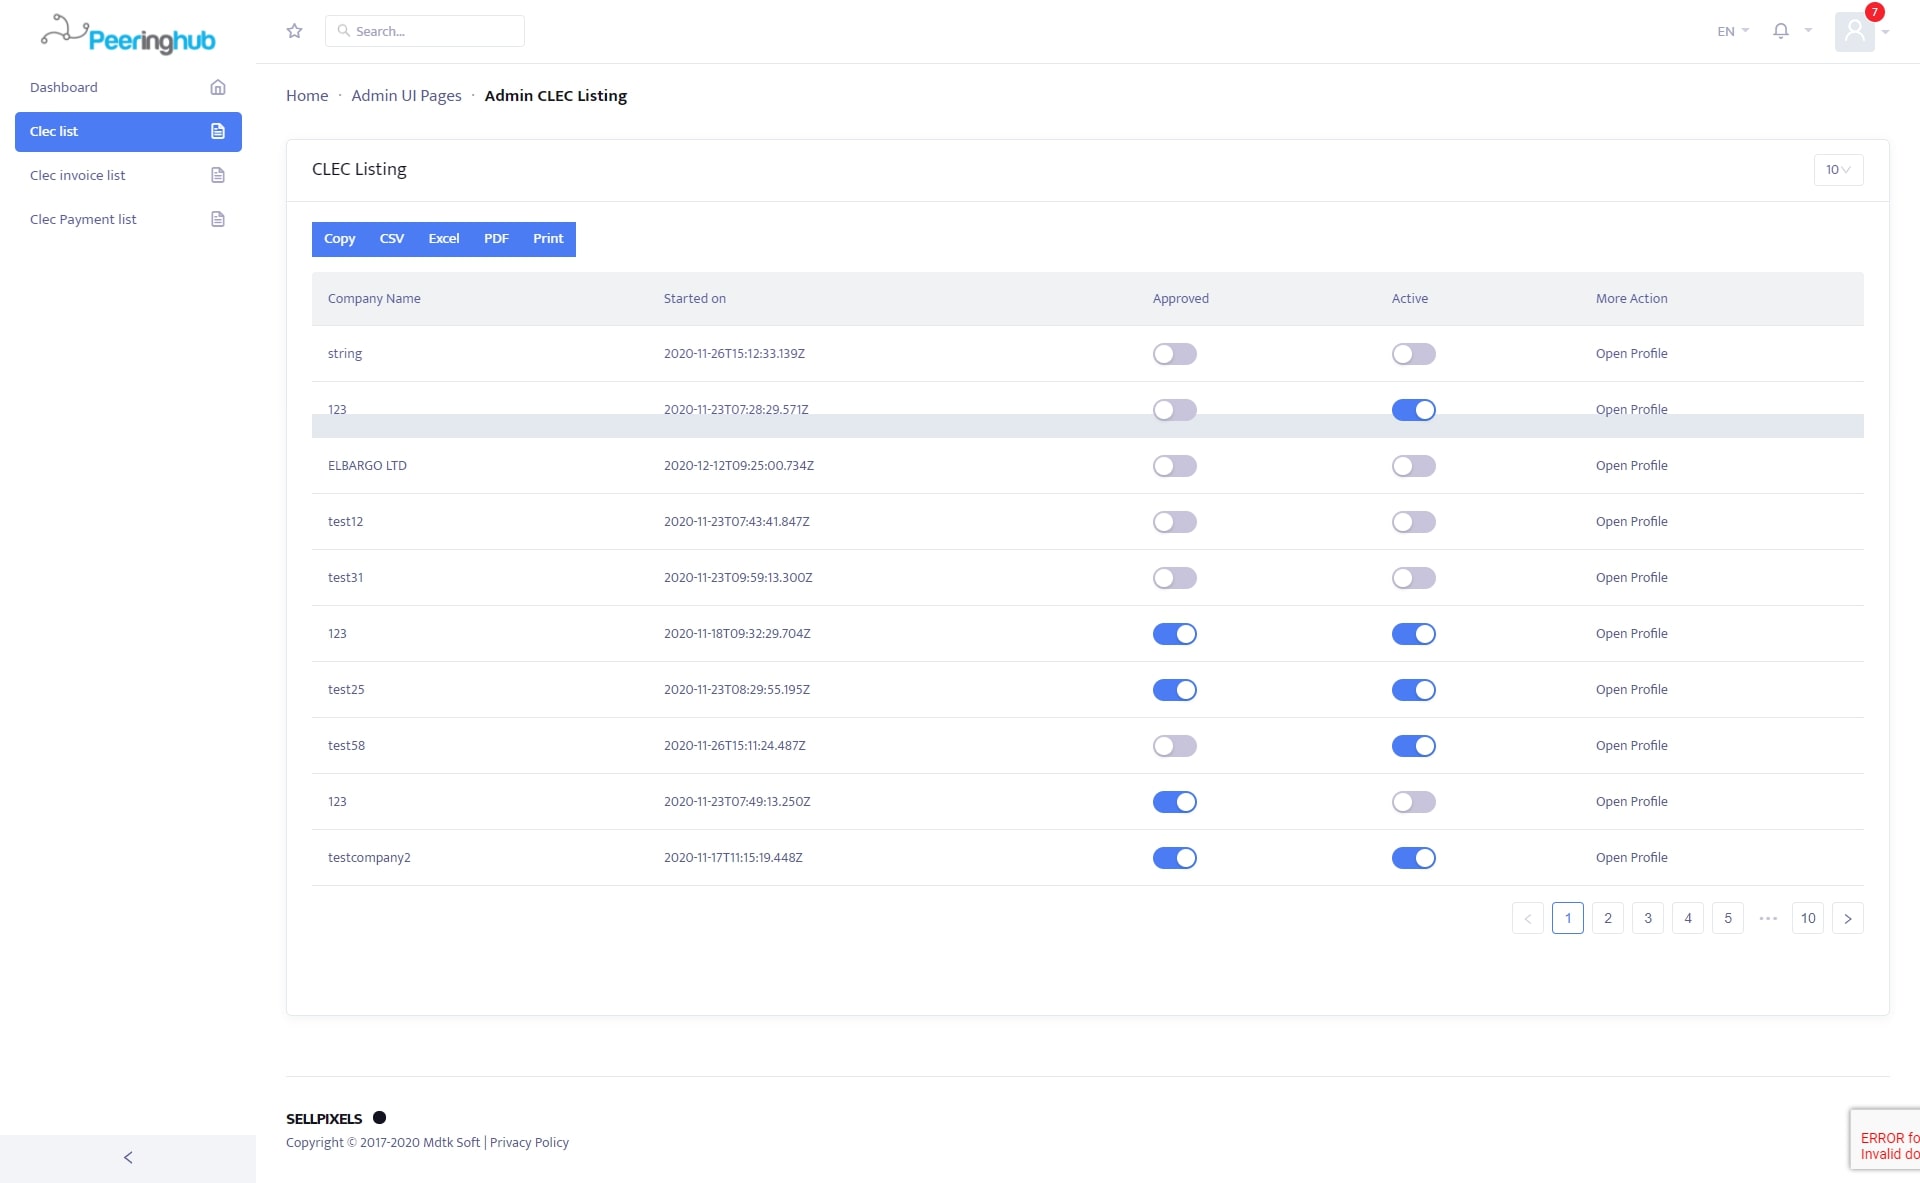Open the EN language dropdown
The height and width of the screenshot is (1183, 1920).
[x=1732, y=31]
